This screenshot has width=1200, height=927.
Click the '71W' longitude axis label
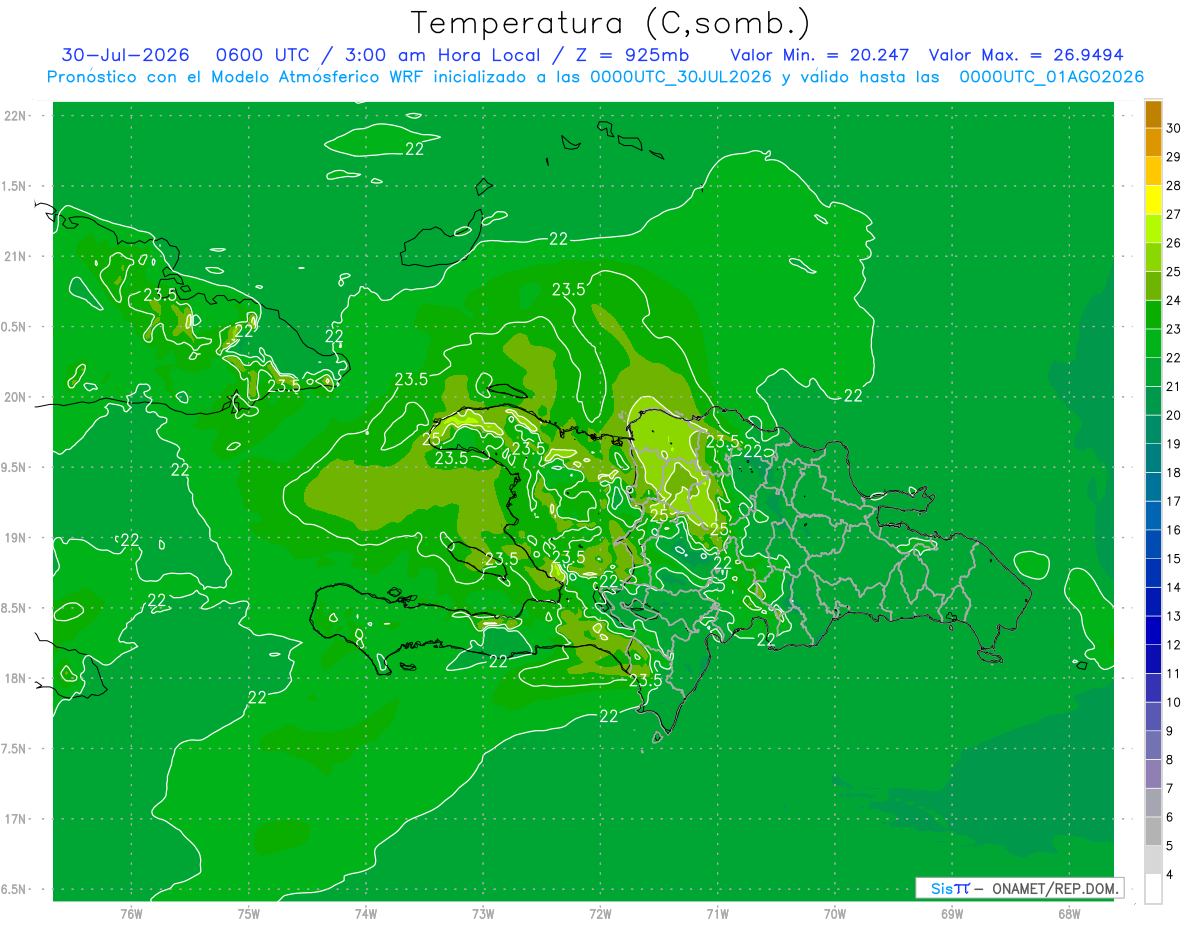pos(717,913)
